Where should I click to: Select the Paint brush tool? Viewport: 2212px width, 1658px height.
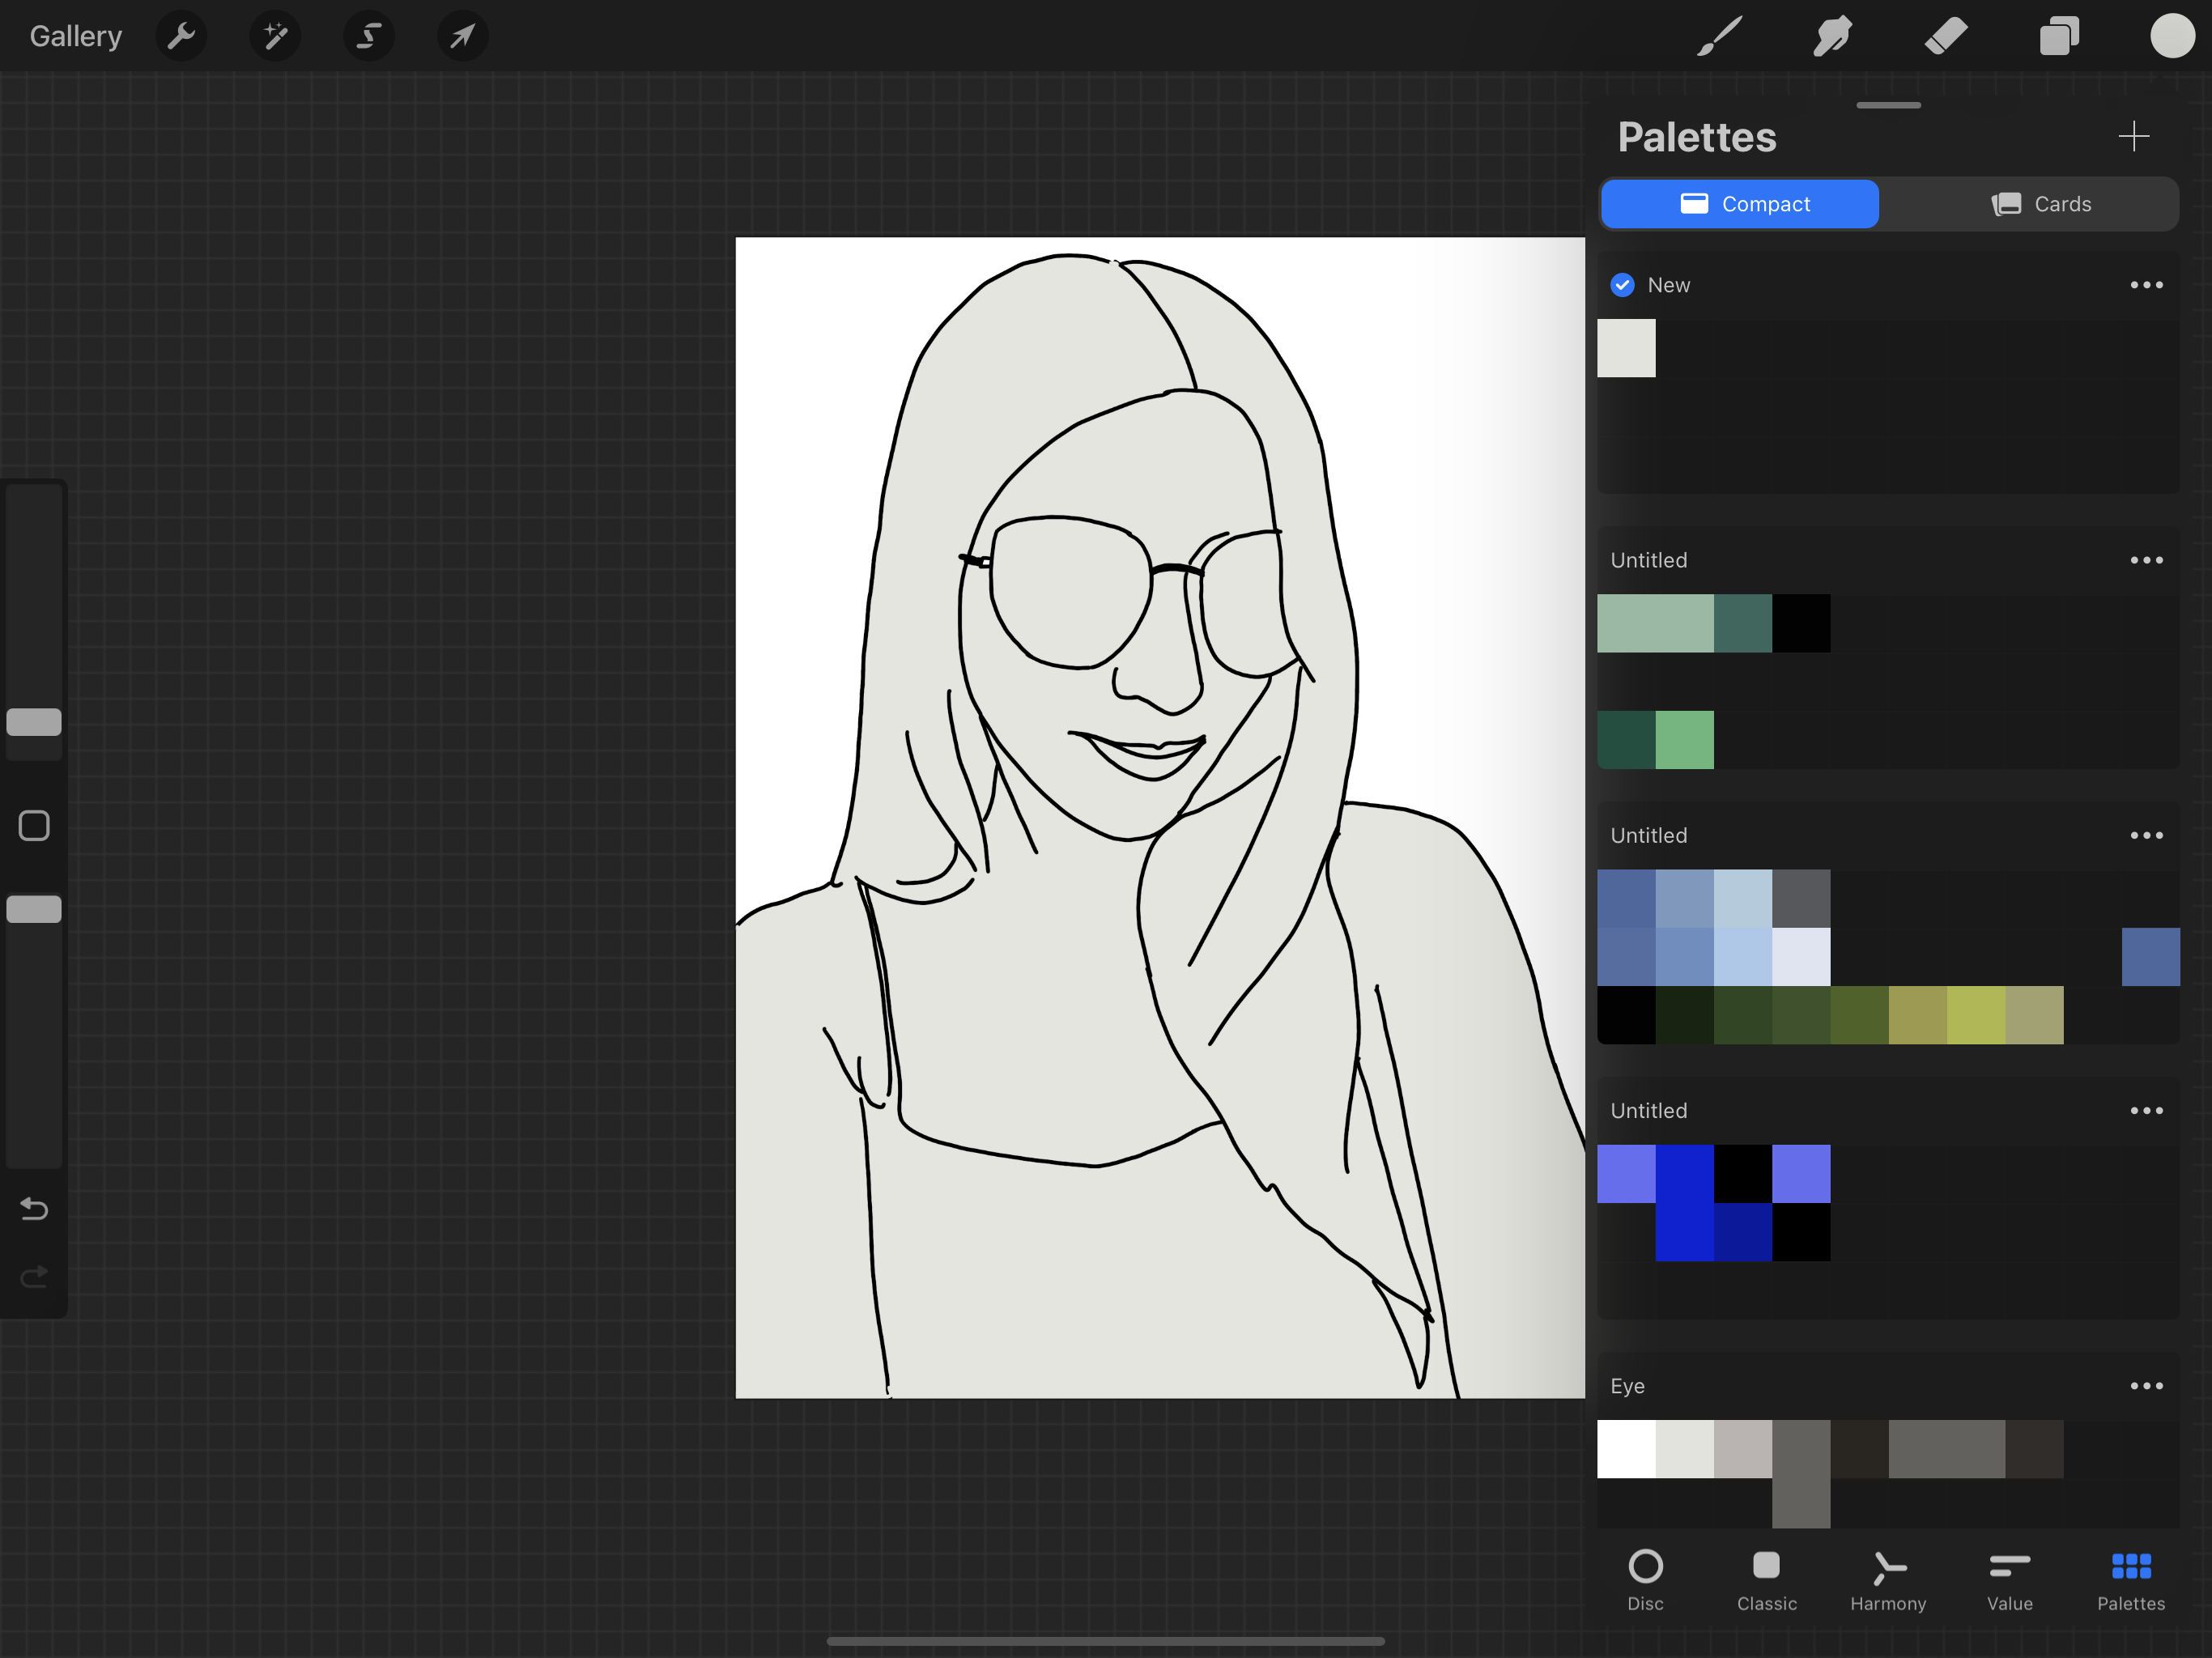click(x=1719, y=37)
